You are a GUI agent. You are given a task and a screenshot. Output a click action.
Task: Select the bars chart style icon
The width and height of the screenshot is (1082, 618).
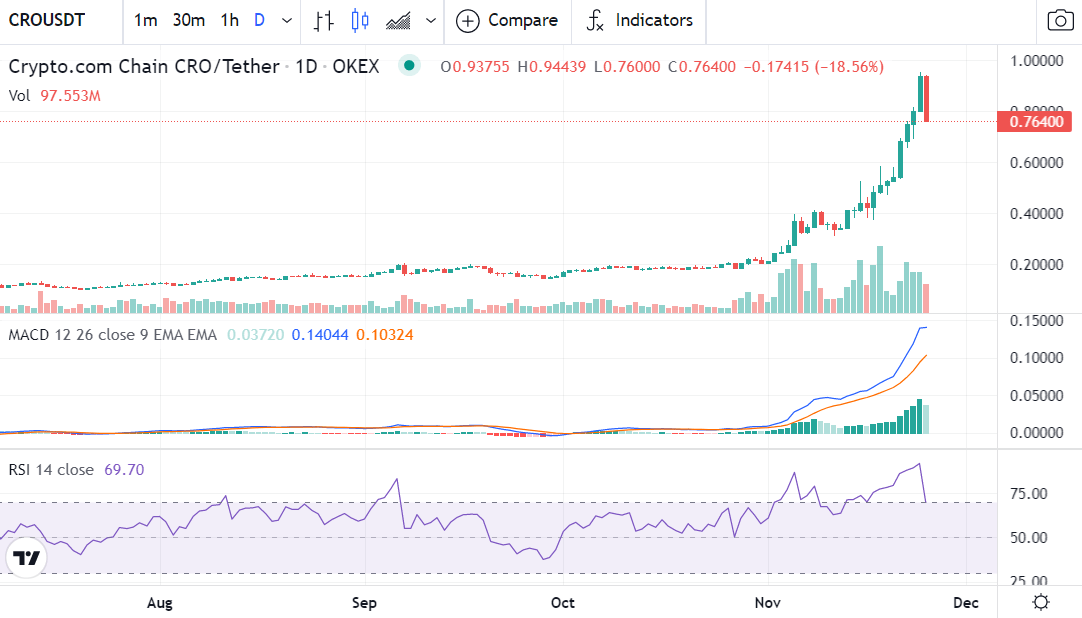(x=324, y=21)
